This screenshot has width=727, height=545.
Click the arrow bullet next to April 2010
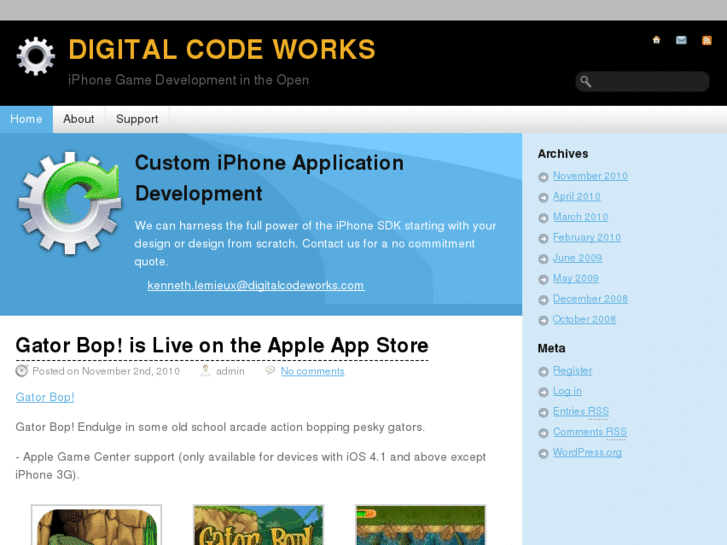point(543,198)
